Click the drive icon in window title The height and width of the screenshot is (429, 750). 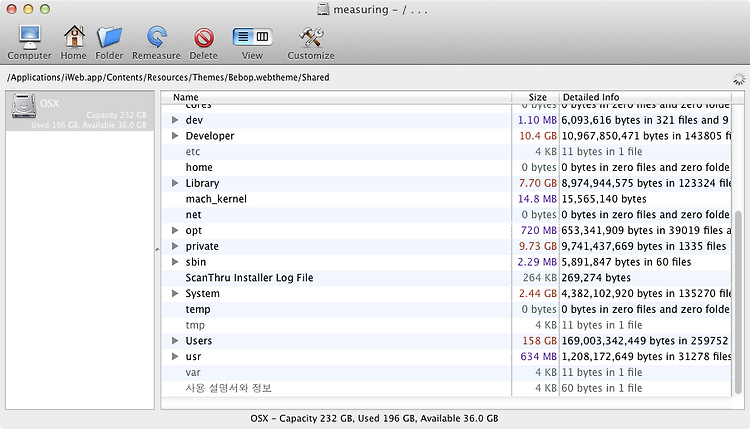[x=323, y=9]
